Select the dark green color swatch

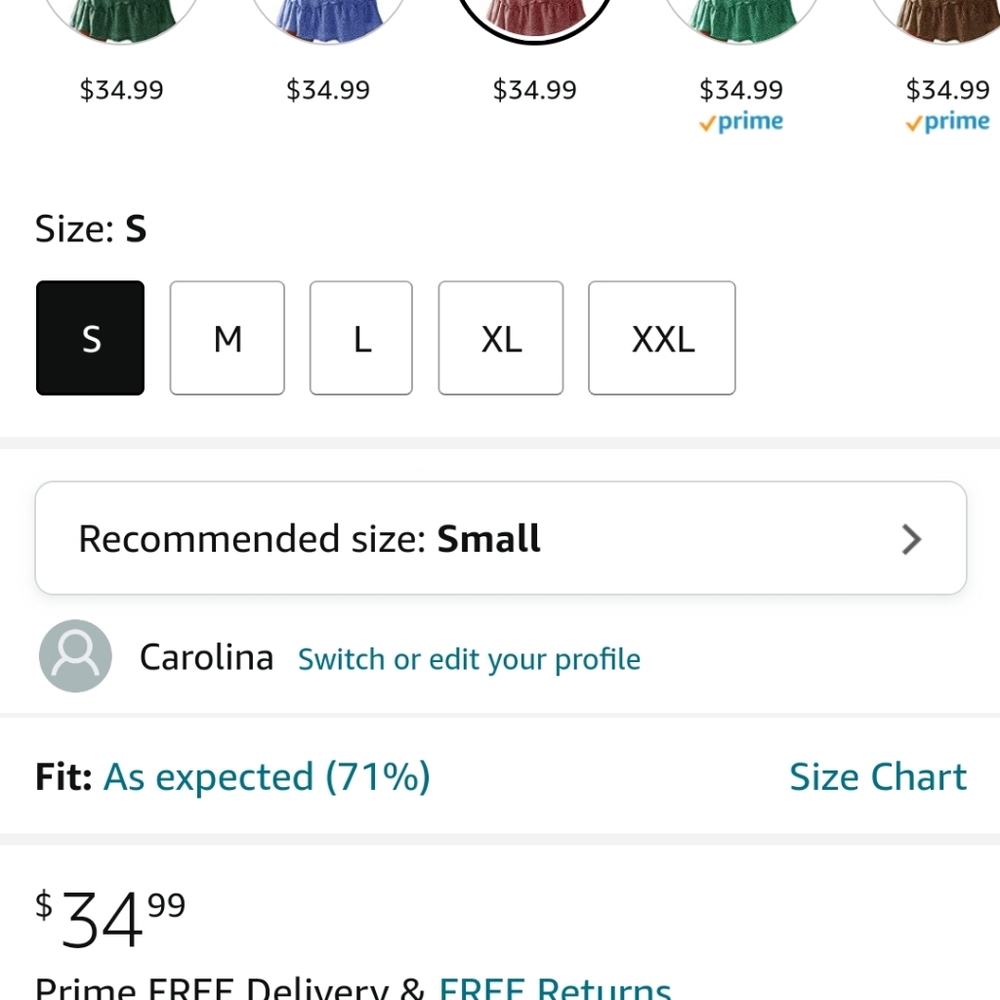click(121, 19)
